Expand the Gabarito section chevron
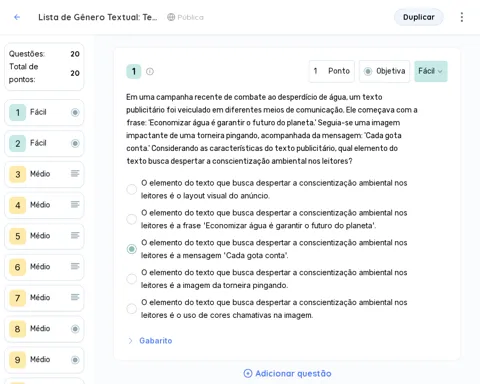The height and width of the screenshot is (384, 480). click(130, 341)
